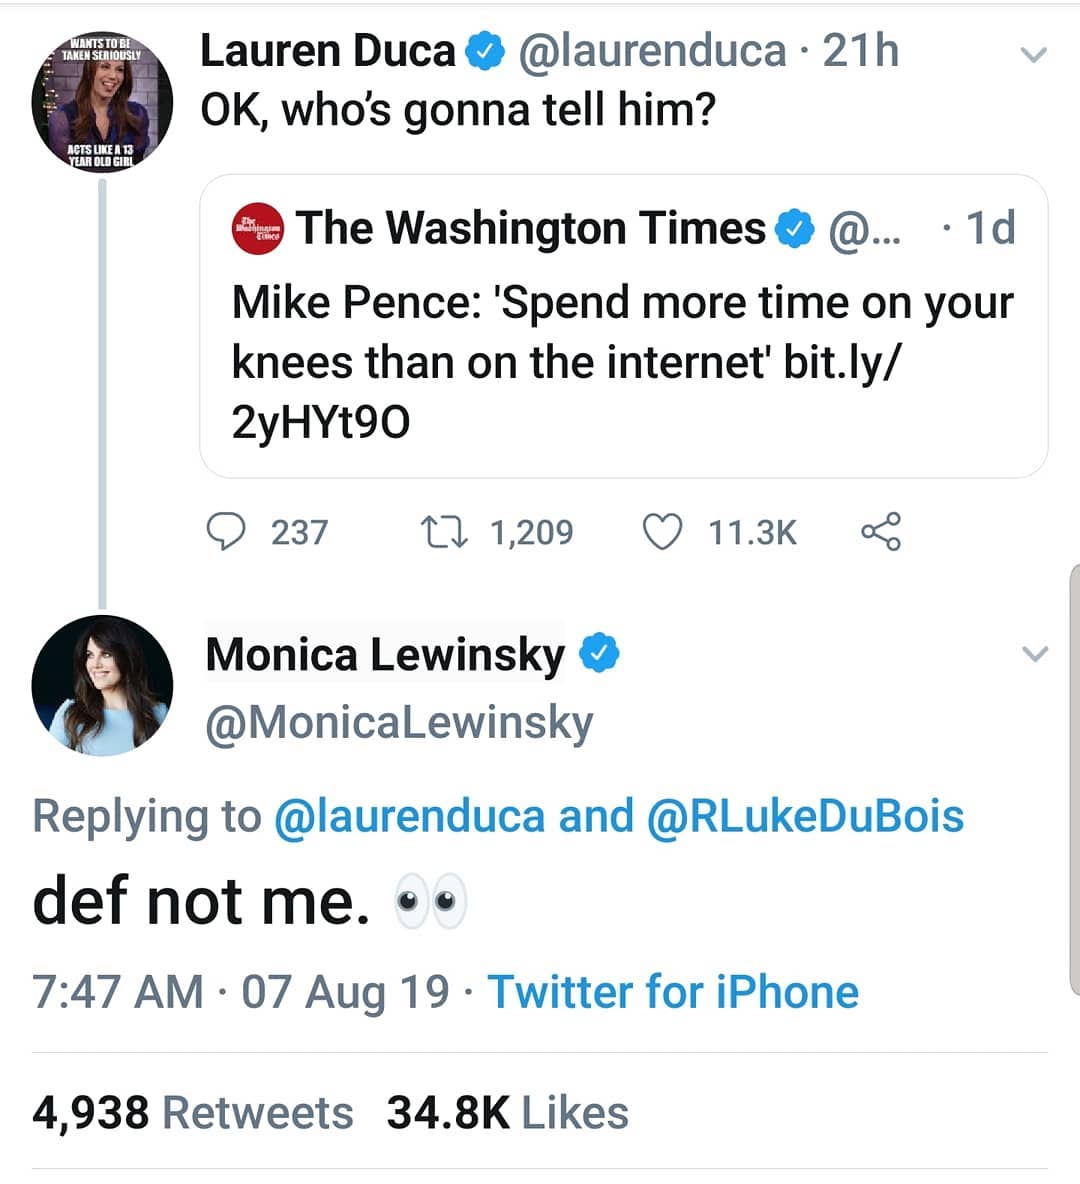Tap the share icon on the tweet
1080x1184 pixels.
(x=881, y=531)
